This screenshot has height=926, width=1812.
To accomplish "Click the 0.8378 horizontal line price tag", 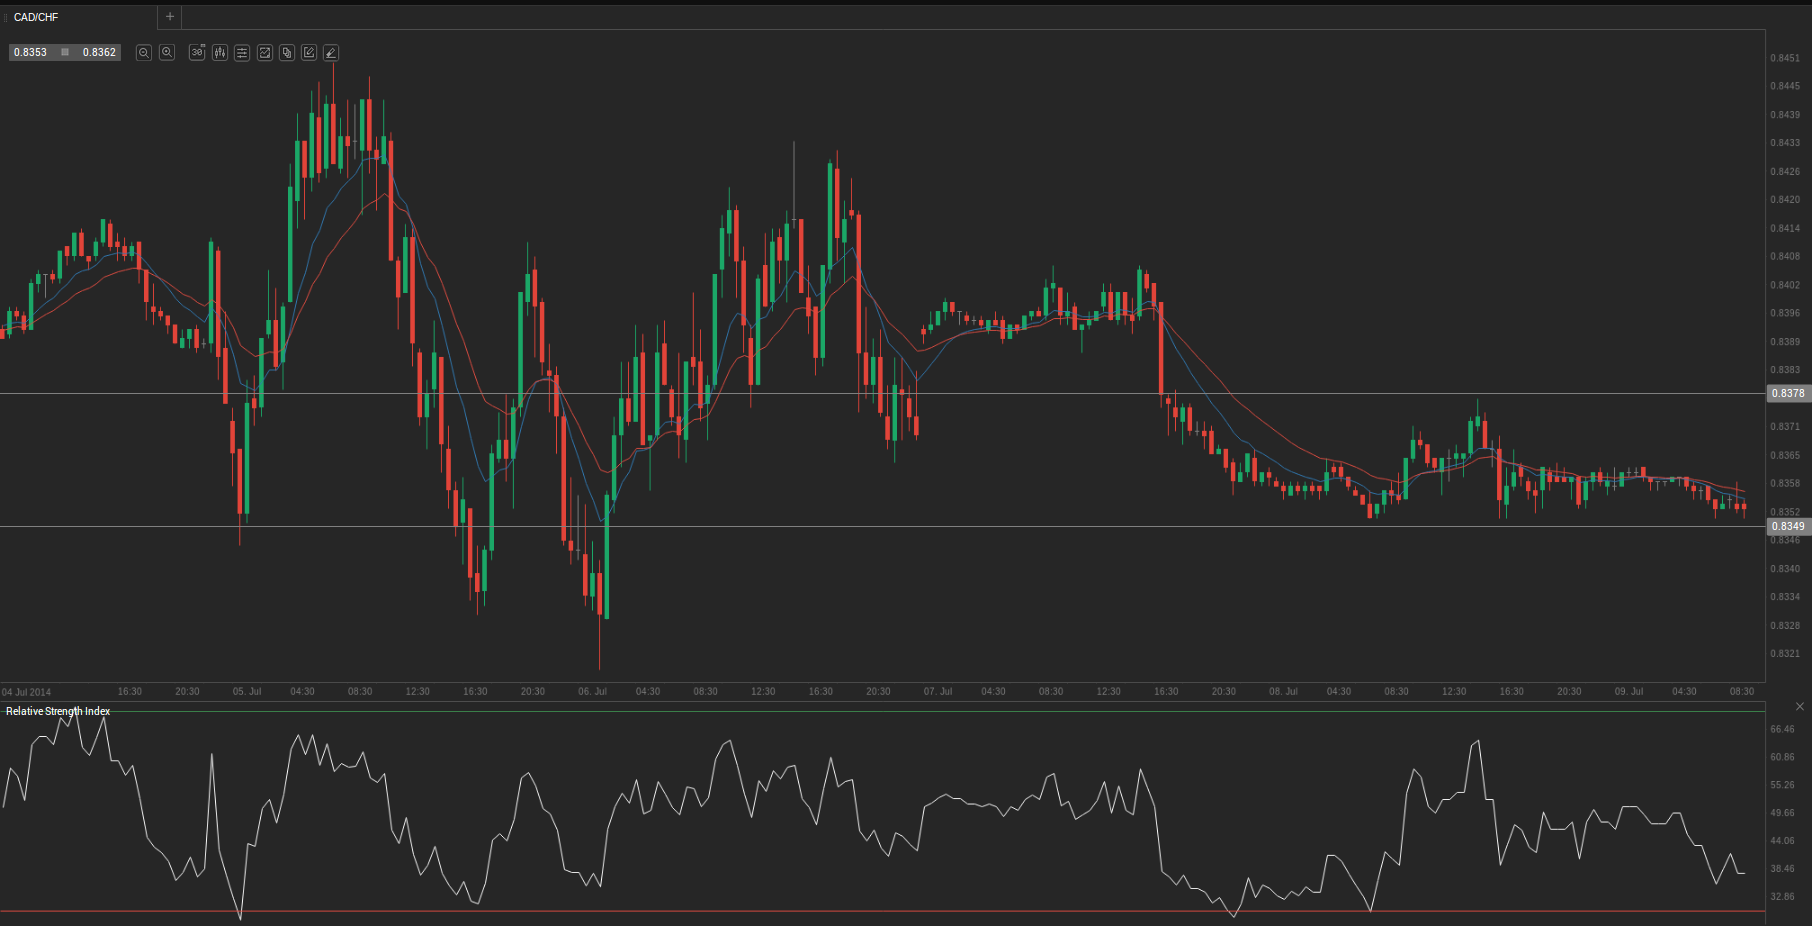I will pos(1788,394).
